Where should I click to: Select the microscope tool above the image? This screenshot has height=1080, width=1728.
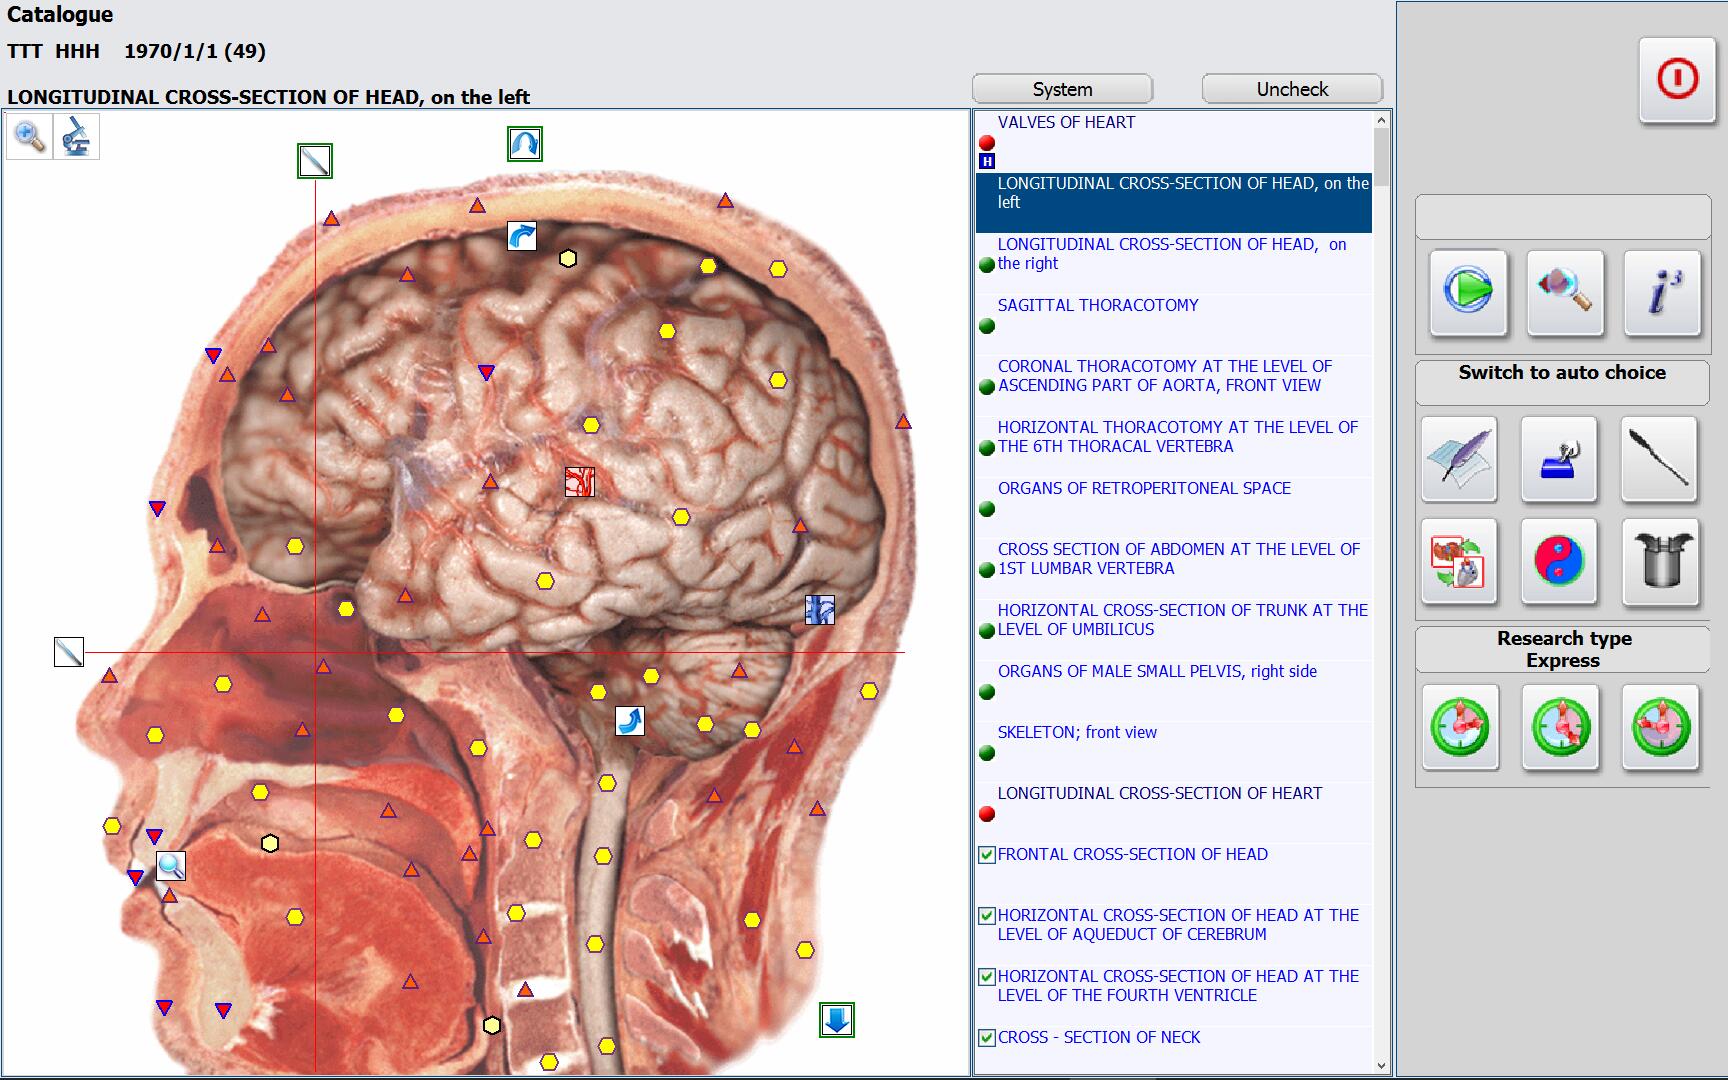tap(76, 137)
